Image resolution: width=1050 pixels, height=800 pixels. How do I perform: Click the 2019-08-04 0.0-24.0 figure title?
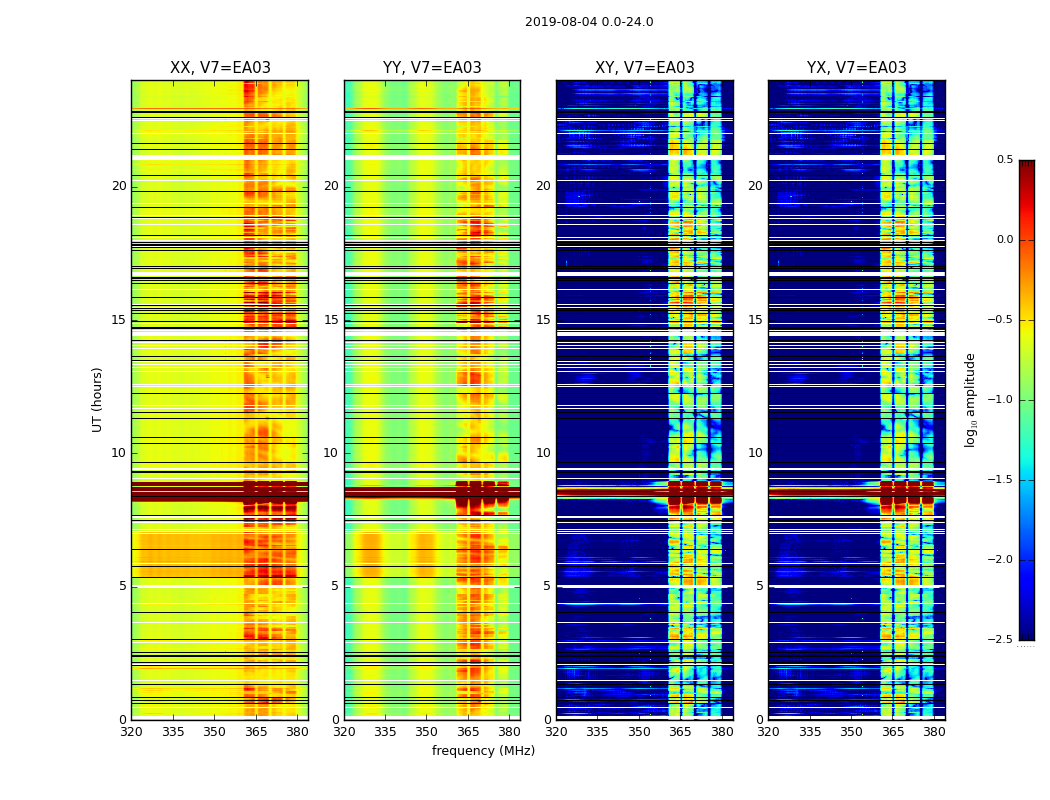[x=589, y=22]
